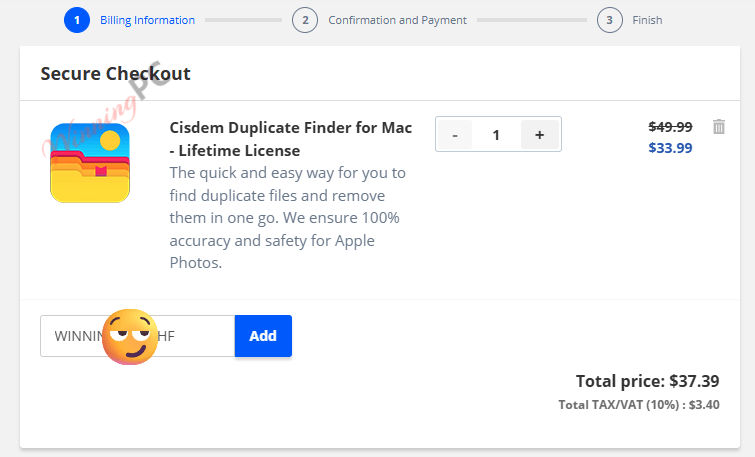The width and height of the screenshot is (755, 457).
Task: Delete the Cisdem Duplicate Finder cart item
Action: pos(718,127)
